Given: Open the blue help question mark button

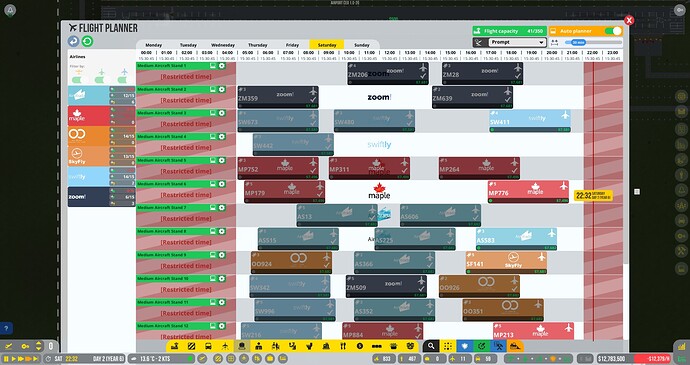Looking at the screenshot, I should tap(6, 328).
